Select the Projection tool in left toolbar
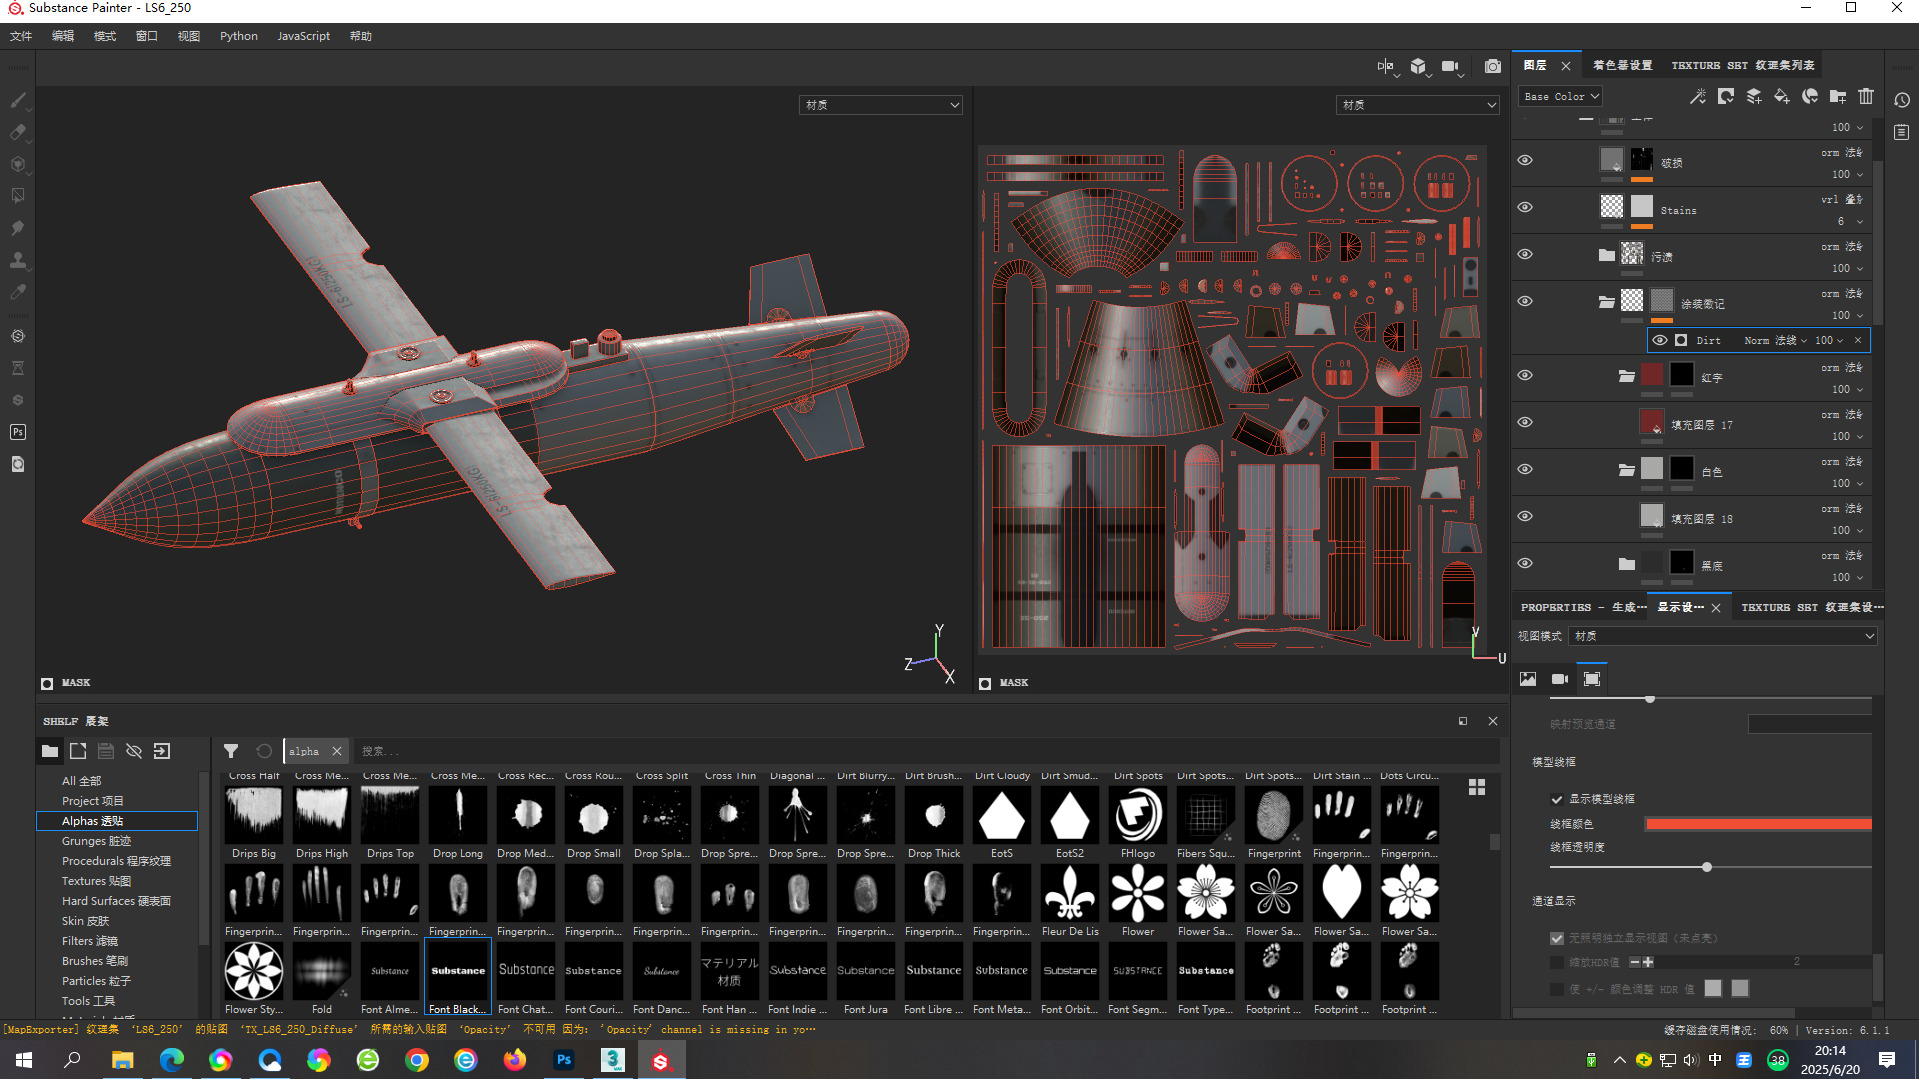 pyautogui.click(x=18, y=164)
